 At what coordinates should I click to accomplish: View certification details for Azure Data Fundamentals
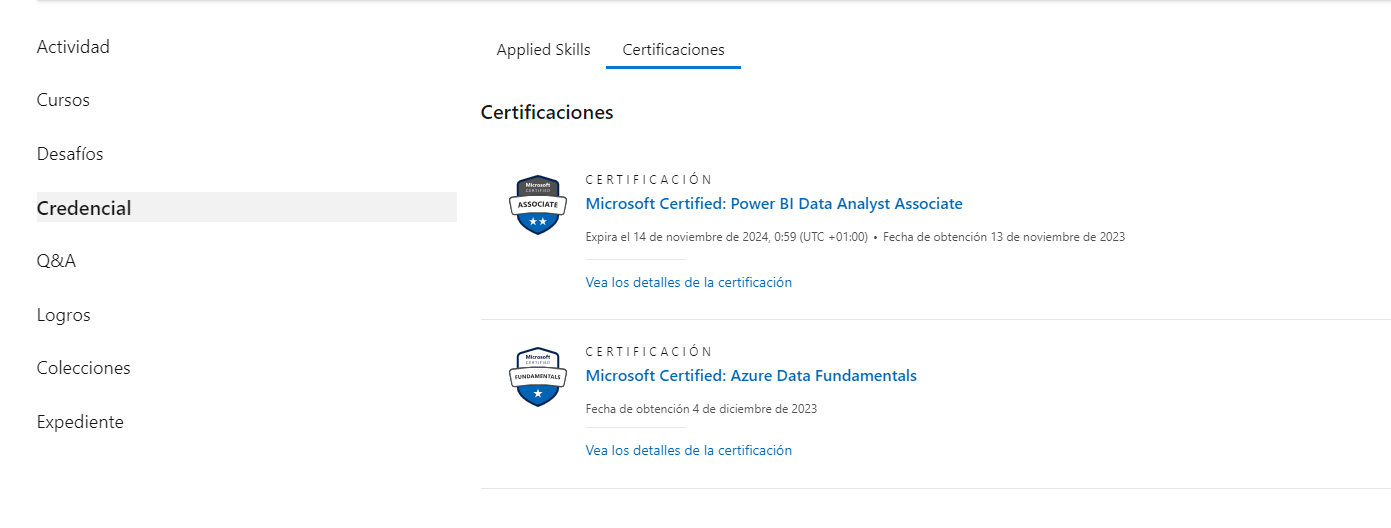689,450
